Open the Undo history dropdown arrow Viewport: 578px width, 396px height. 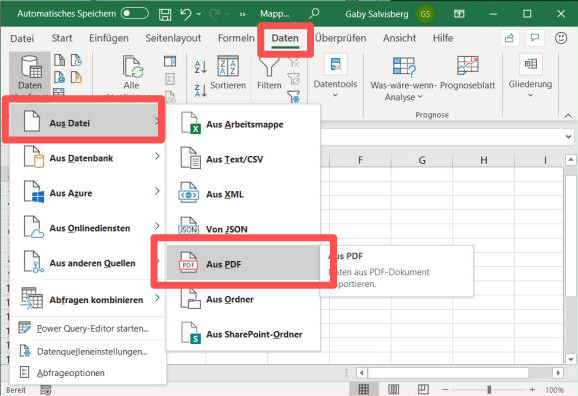coord(199,14)
